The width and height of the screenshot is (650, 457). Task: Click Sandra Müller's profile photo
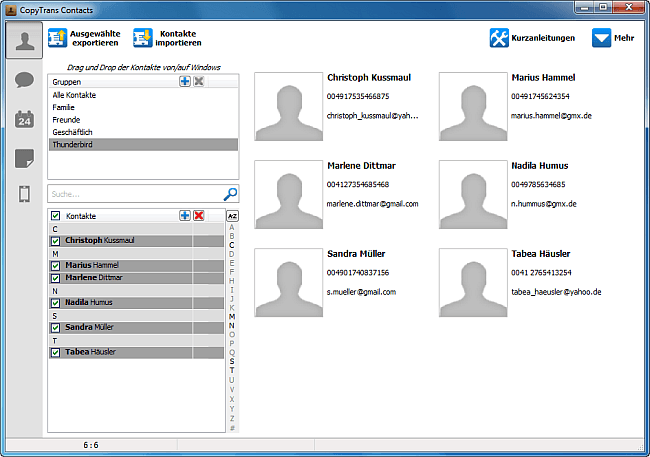click(289, 283)
